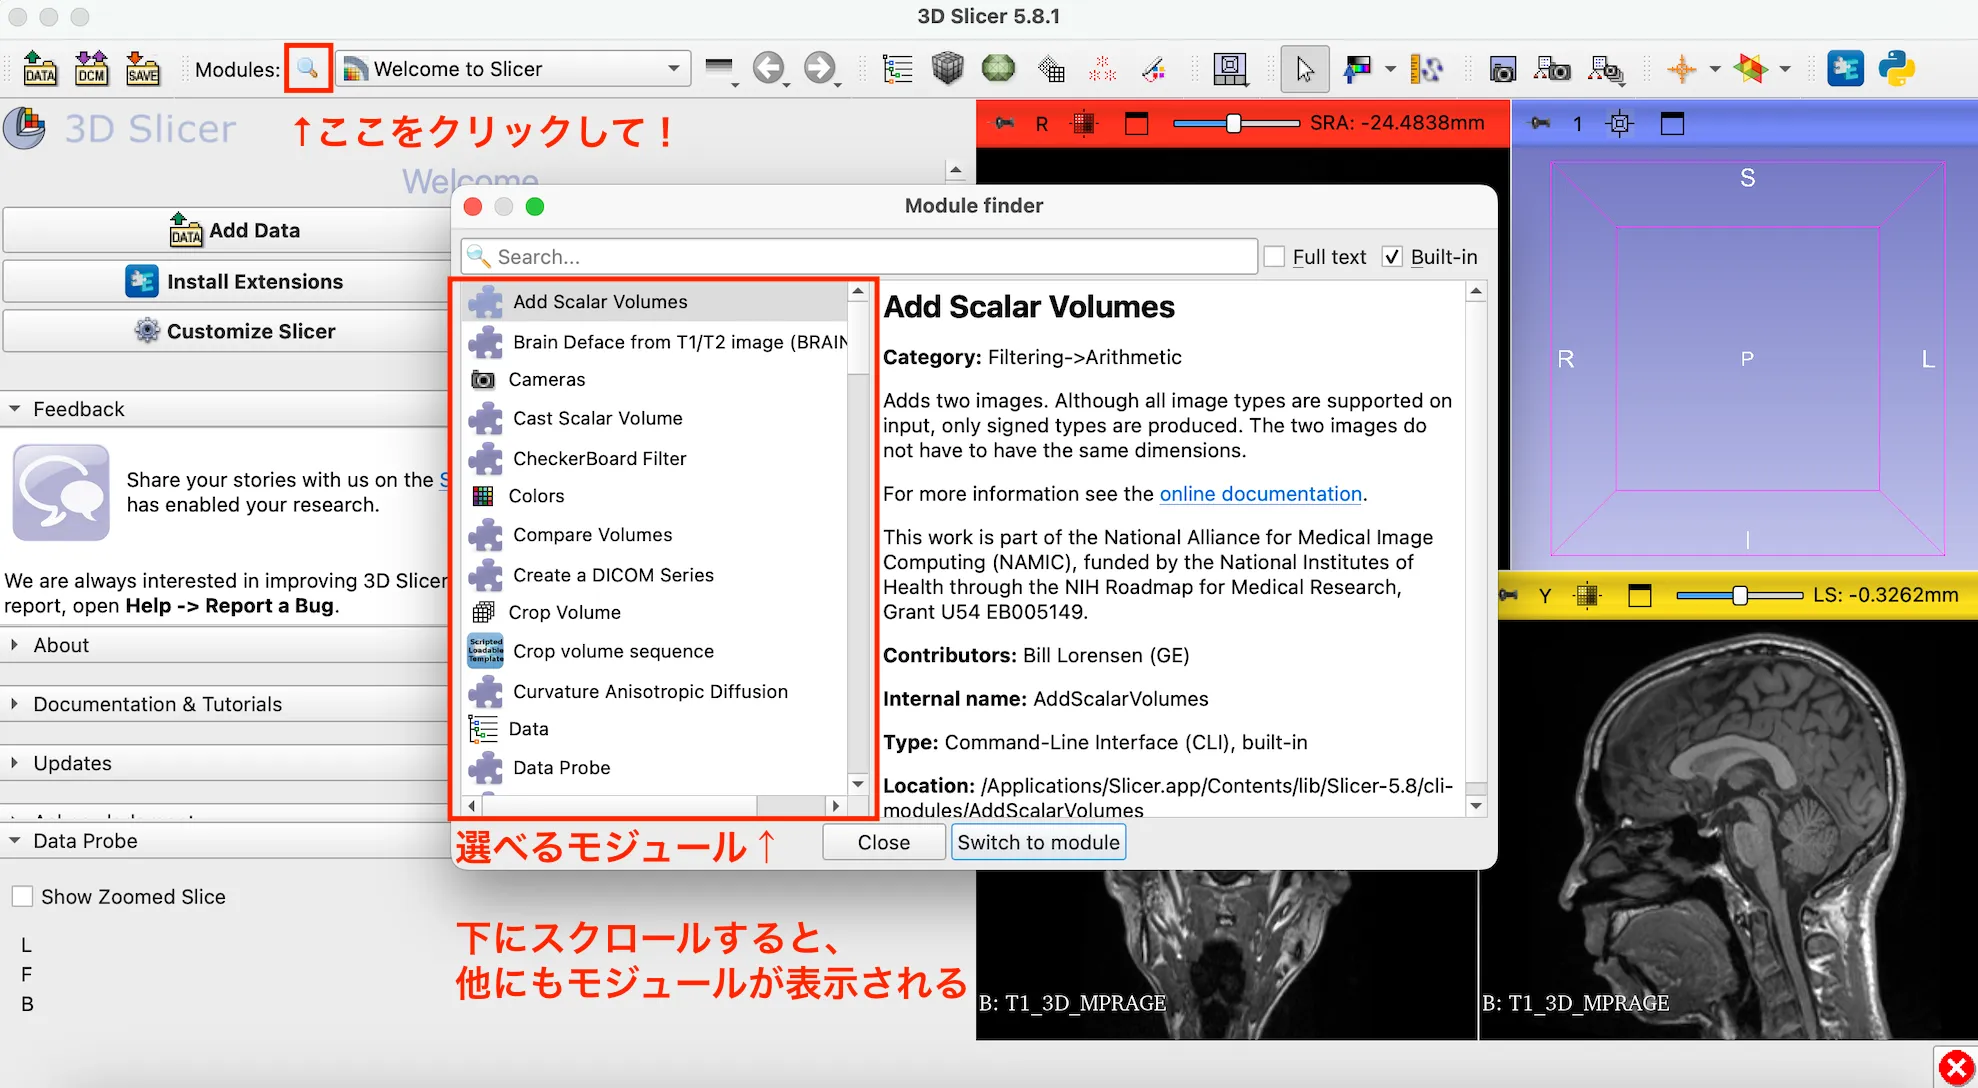This screenshot has width=1978, height=1088.
Task: Expand the Documentation & Tutorials section
Action: [x=157, y=704]
